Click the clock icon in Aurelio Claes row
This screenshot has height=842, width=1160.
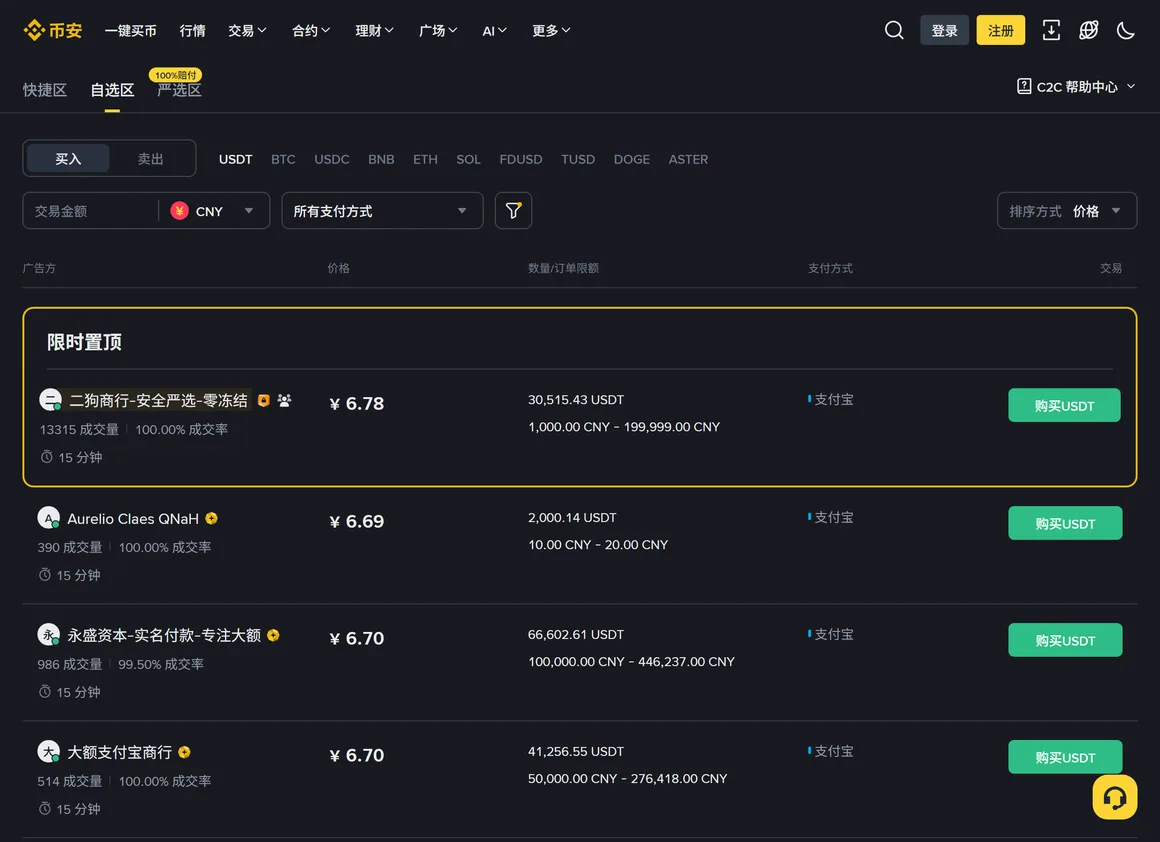pyautogui.click(x=44, y=575)
